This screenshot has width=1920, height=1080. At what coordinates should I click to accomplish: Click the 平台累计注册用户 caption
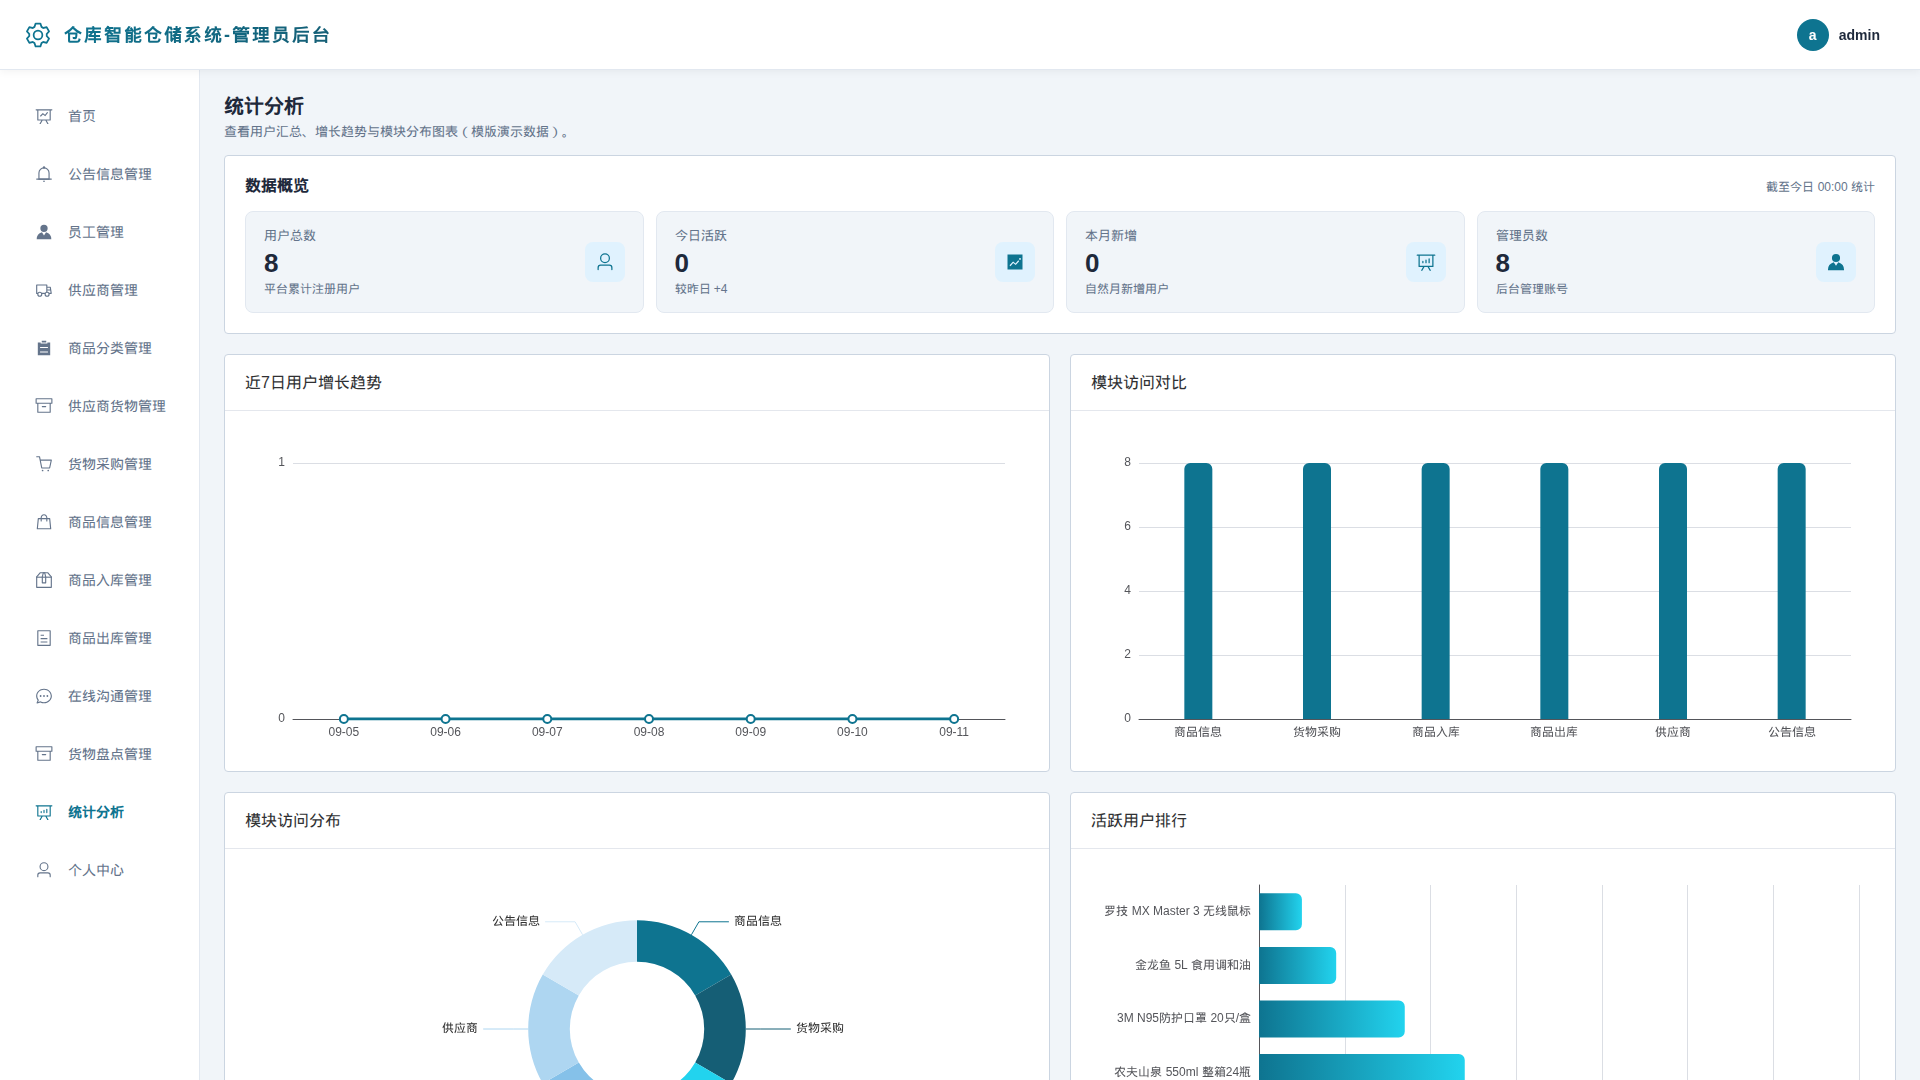pyautogui.click(x=312, y=289)
